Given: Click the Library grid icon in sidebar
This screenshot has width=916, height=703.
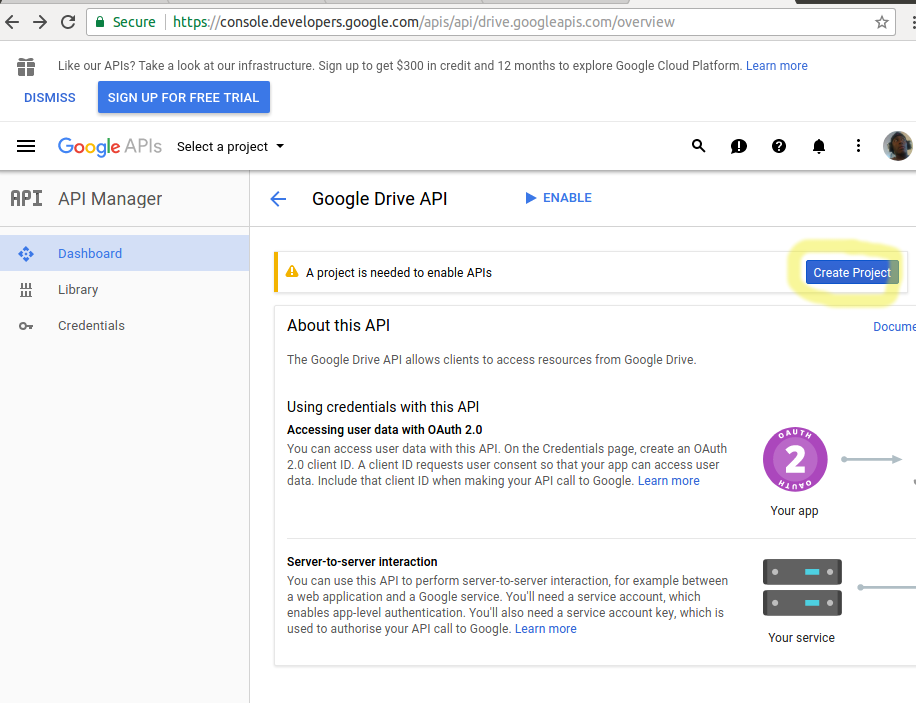Looking at the screenshot, I should tap(27, 289).
